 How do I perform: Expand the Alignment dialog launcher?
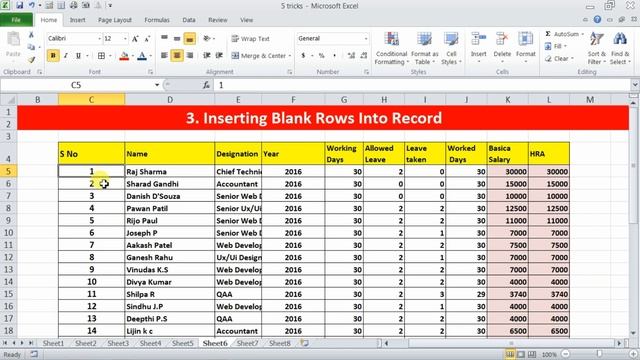(290, 72)
